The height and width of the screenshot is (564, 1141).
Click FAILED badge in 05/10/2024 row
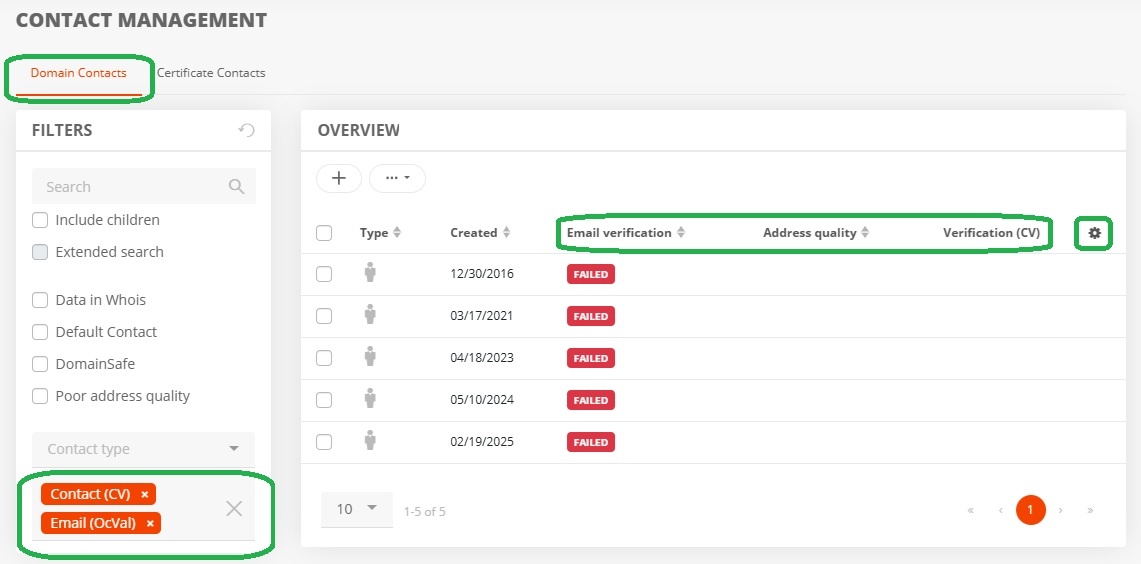pyautogui.click(x=591, y=400)
